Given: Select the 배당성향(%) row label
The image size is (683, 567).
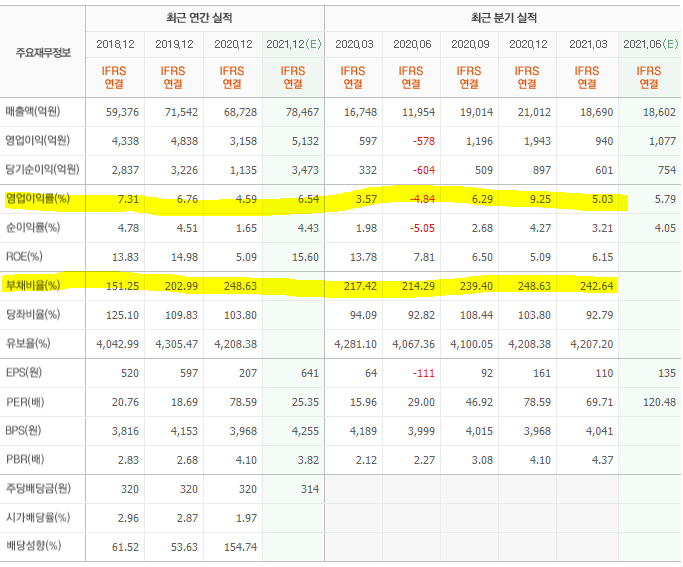Looking at the screenshot, I should (34, 546).
